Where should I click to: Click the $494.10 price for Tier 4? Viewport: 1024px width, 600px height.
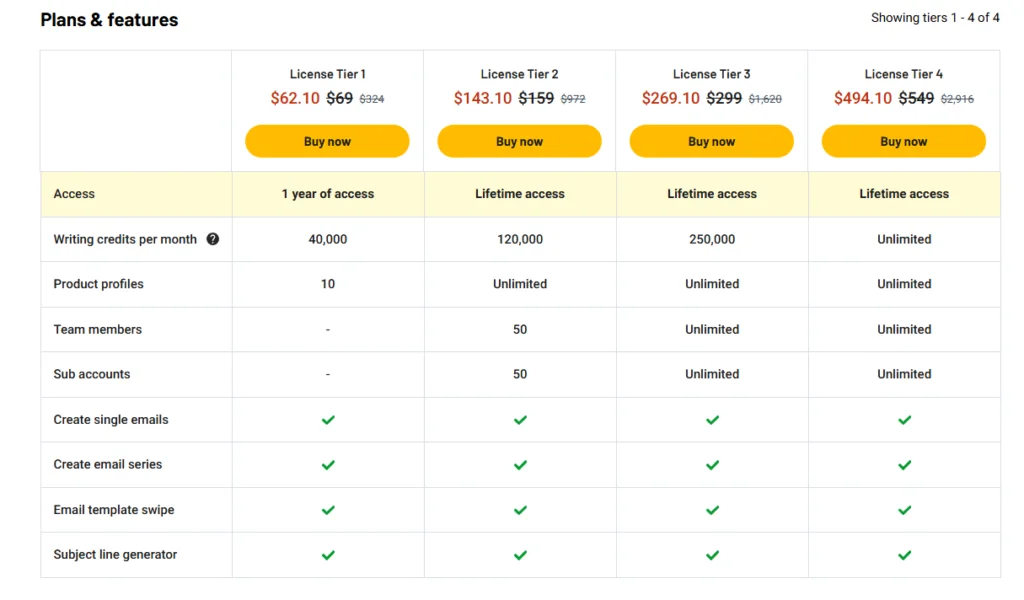pos(863,98)
